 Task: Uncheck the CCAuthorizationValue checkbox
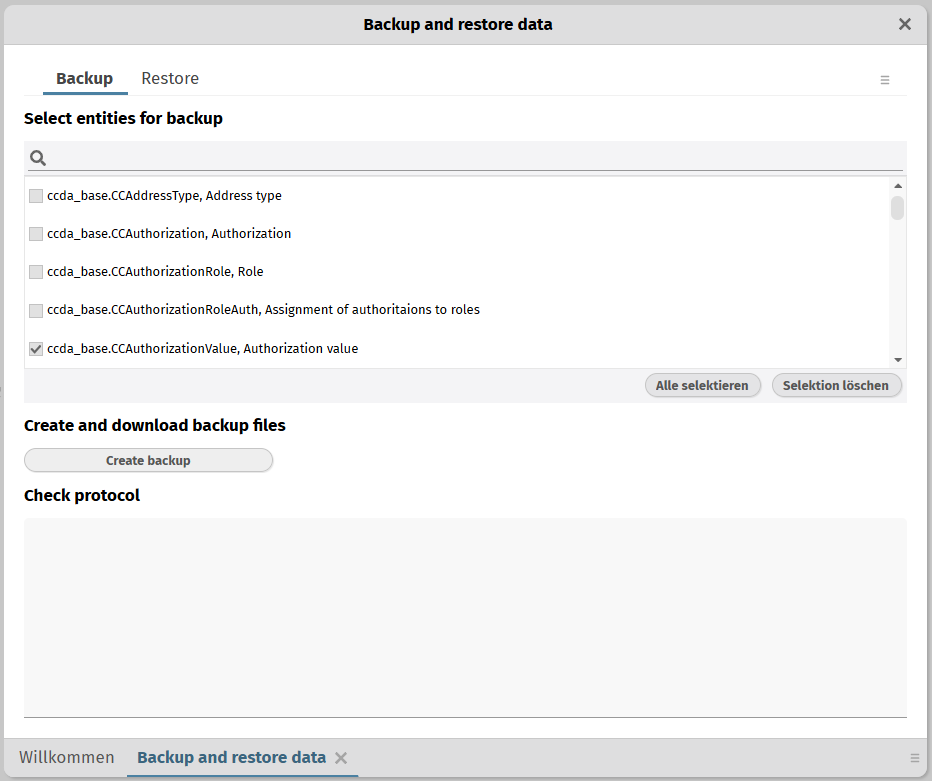click(36, 349)
